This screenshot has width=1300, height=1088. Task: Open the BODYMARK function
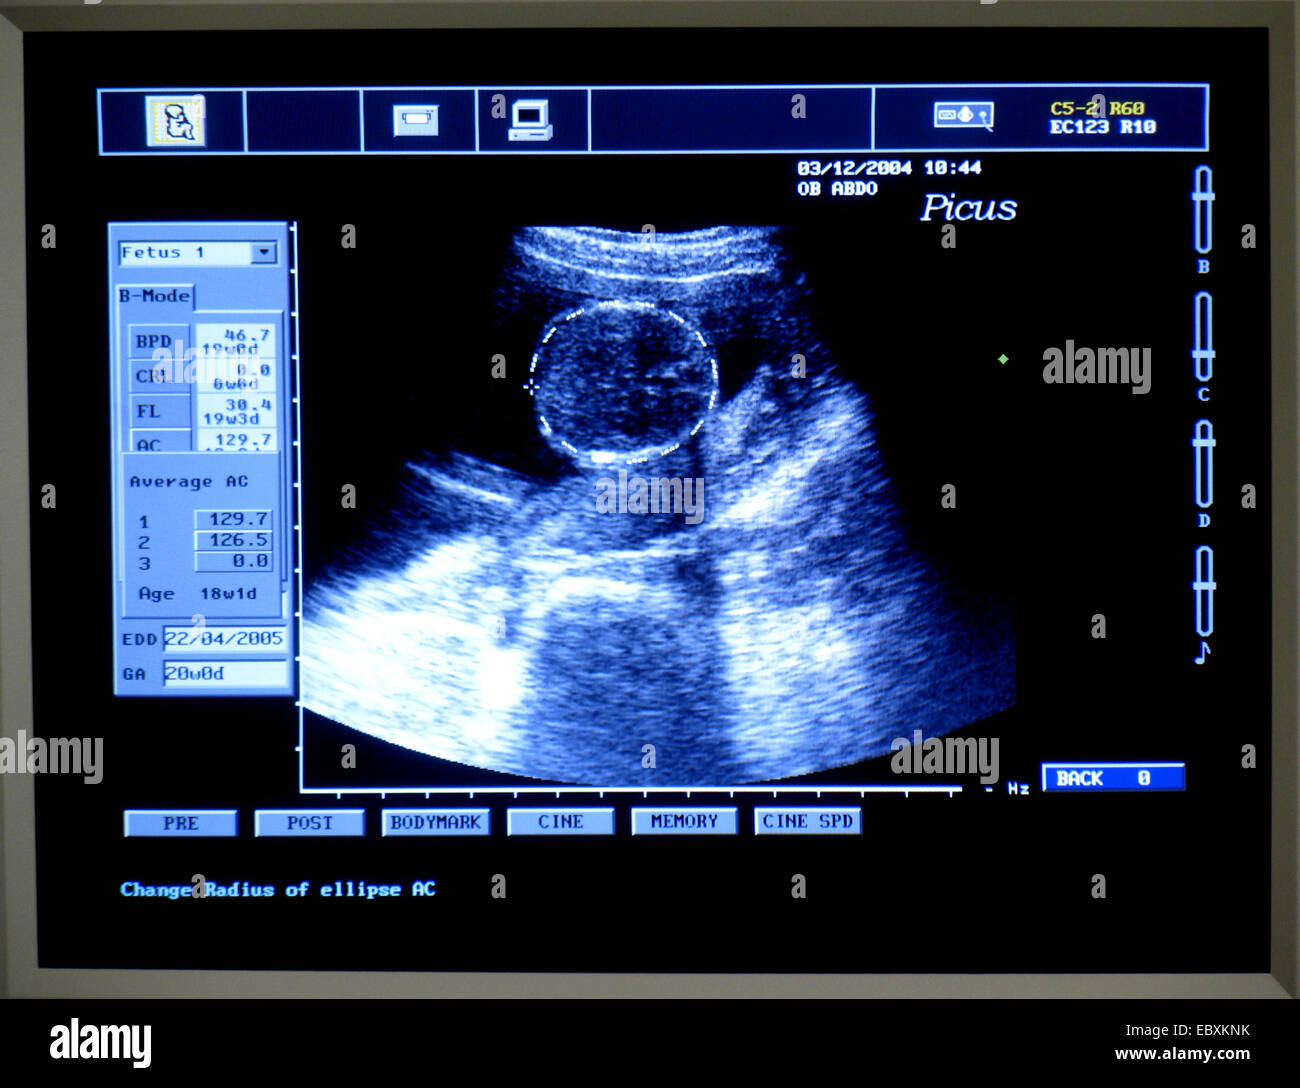(x=435, y=822)
